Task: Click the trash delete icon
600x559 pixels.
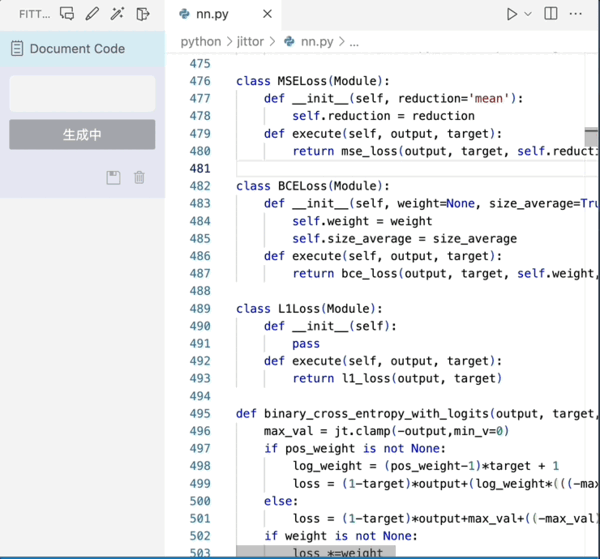Action: point(139,177)
